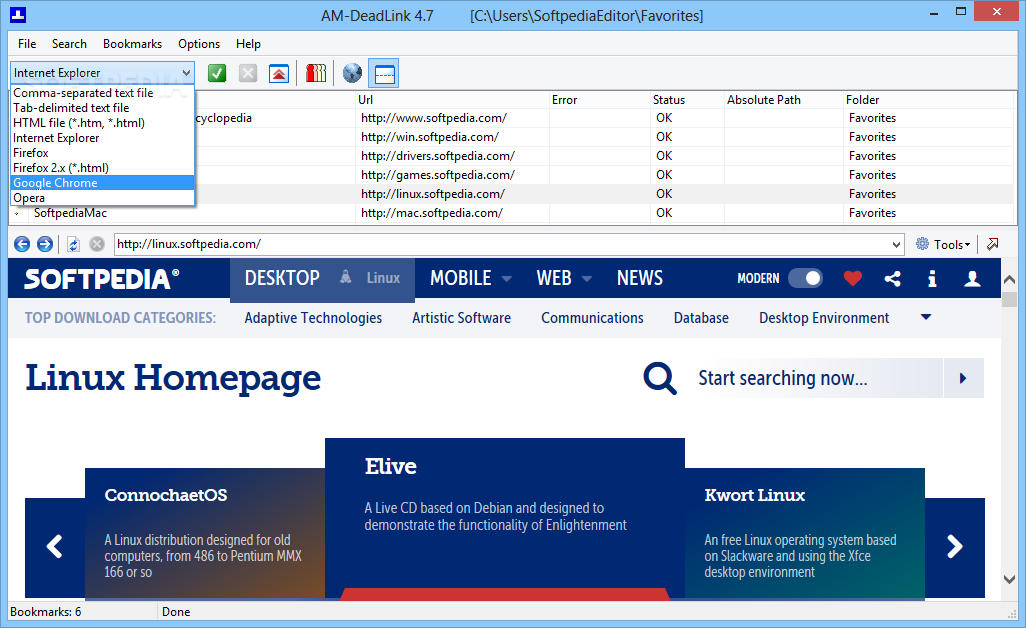Screen dimensions: 1026x628
Task: Open the Bookmarks menu
Action: 132,44
